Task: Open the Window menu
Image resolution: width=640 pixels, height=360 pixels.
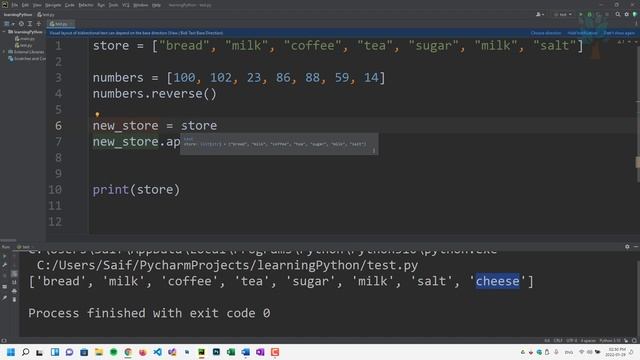Action: coord(140,5)
